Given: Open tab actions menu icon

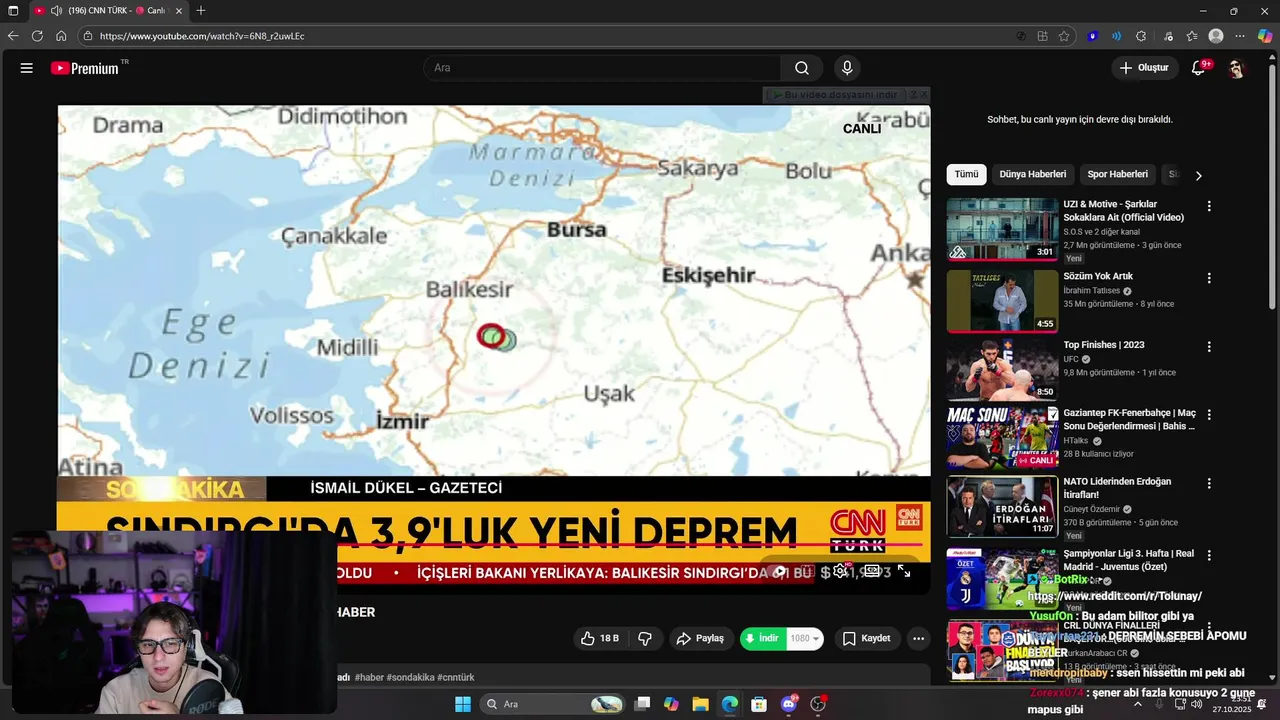Looking at the screenshot, I should click(x=13, y=11).
